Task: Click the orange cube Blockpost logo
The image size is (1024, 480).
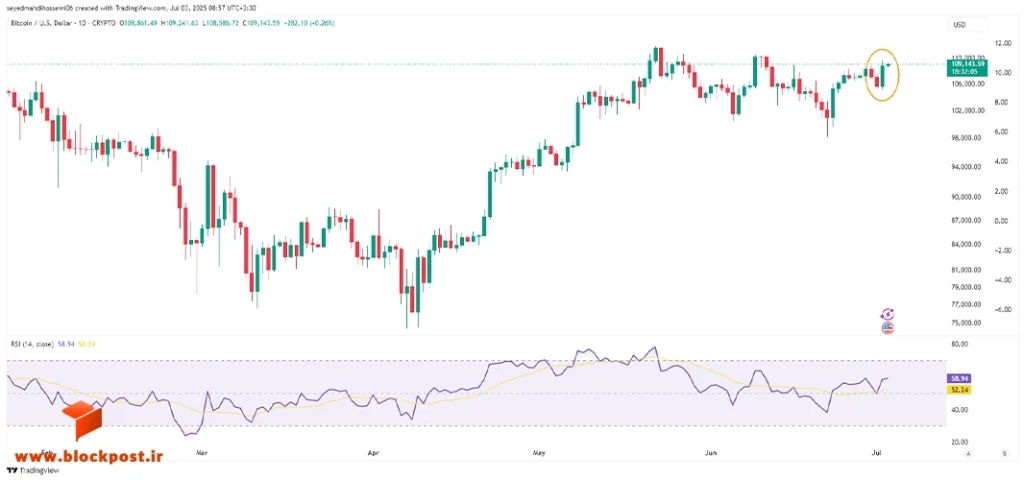Action: tap(82, 419)
